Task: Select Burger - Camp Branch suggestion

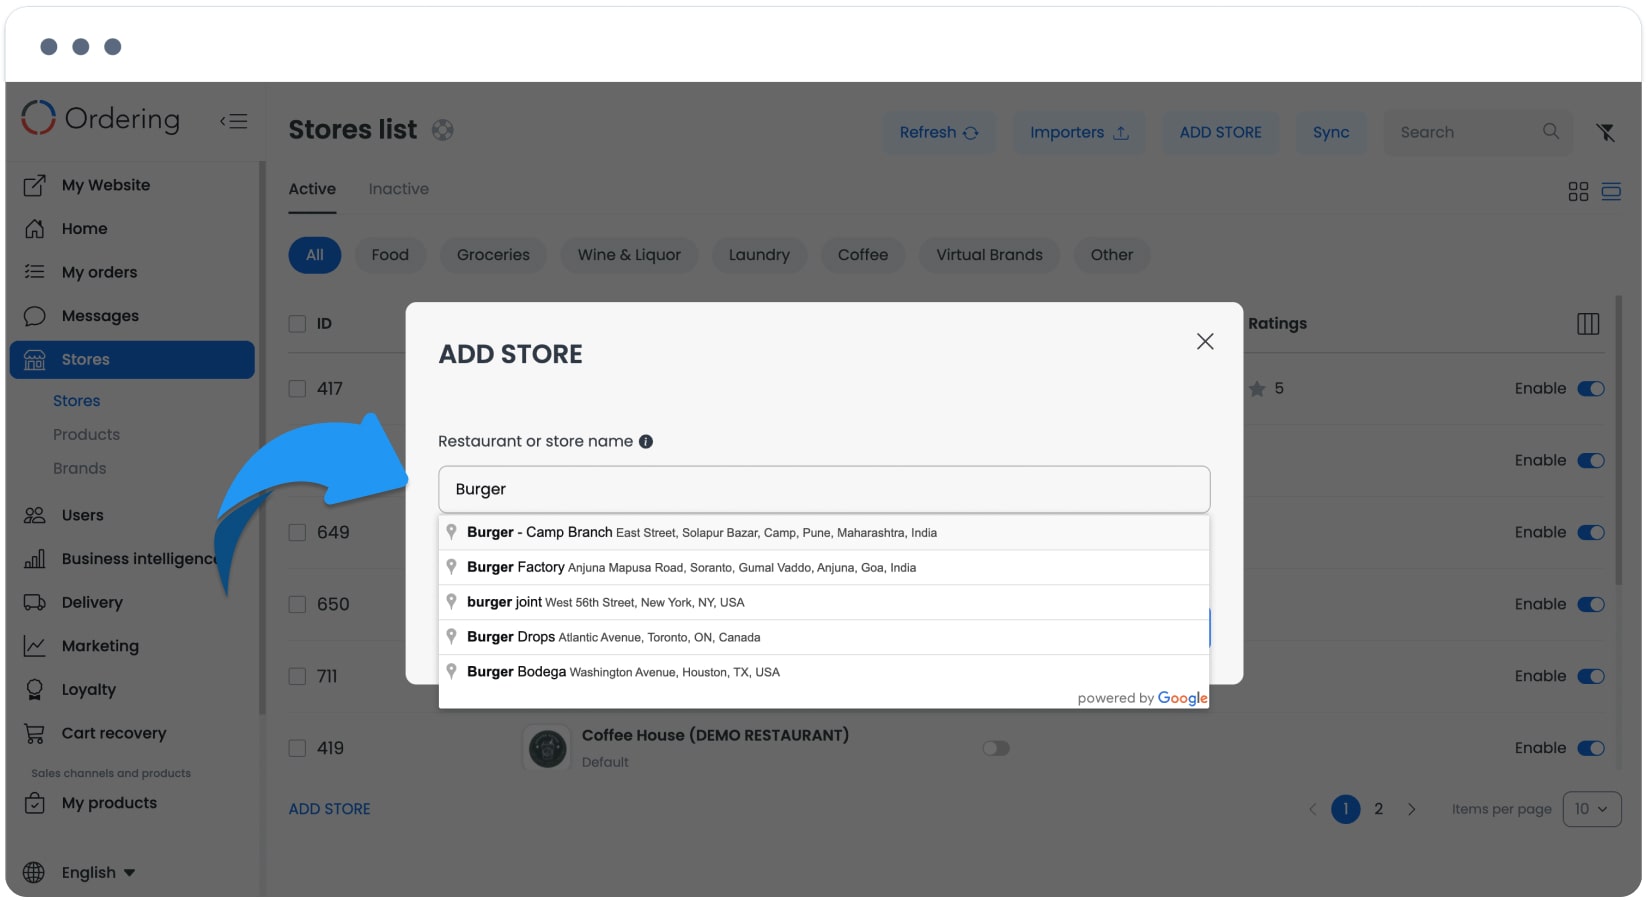Action: point(824,533)
